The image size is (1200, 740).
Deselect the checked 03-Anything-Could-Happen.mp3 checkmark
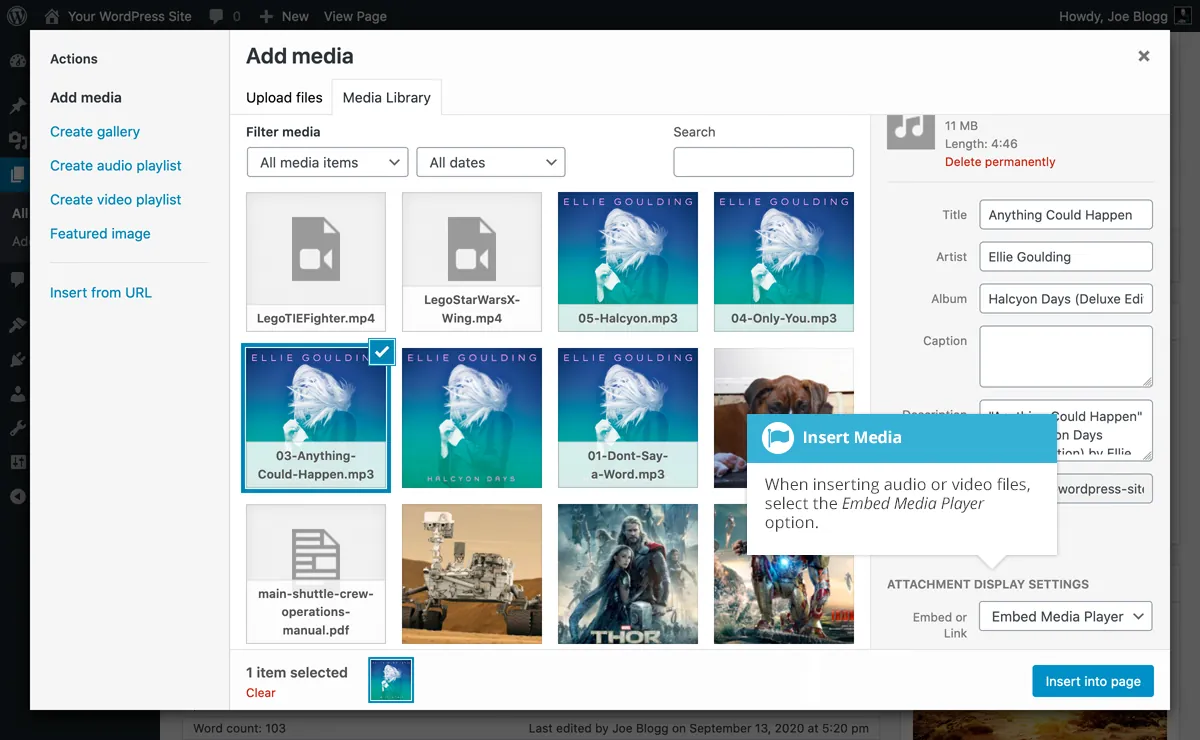(382, 352)
